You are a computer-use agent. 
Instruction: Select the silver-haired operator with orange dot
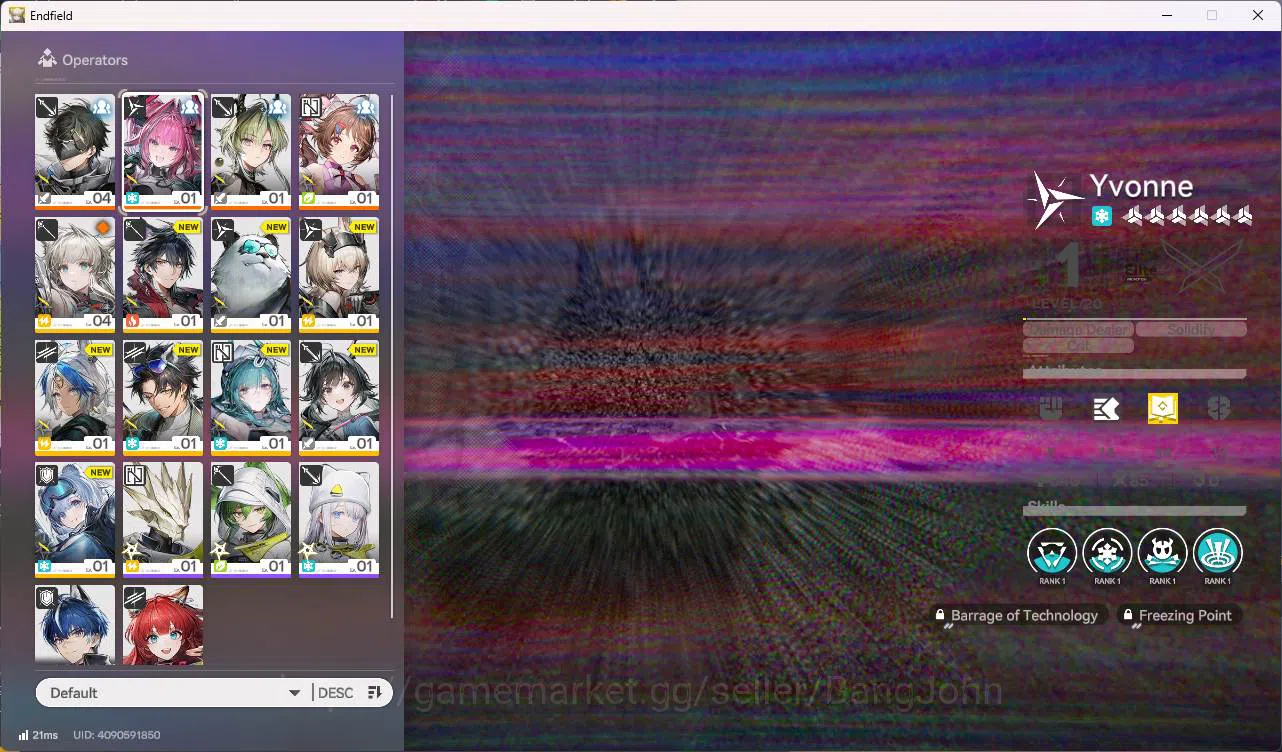point(75,275)
